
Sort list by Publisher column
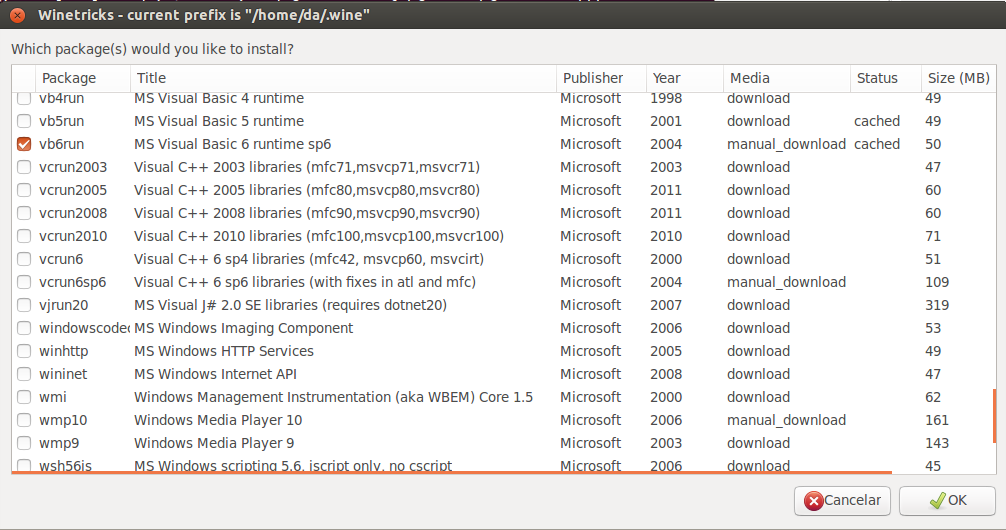(x=601, y=78)
